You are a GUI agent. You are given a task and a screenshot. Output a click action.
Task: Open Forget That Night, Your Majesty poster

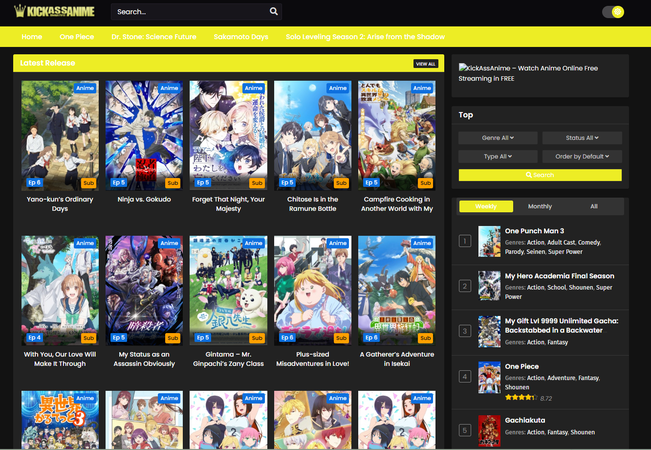tap(228, 136)
